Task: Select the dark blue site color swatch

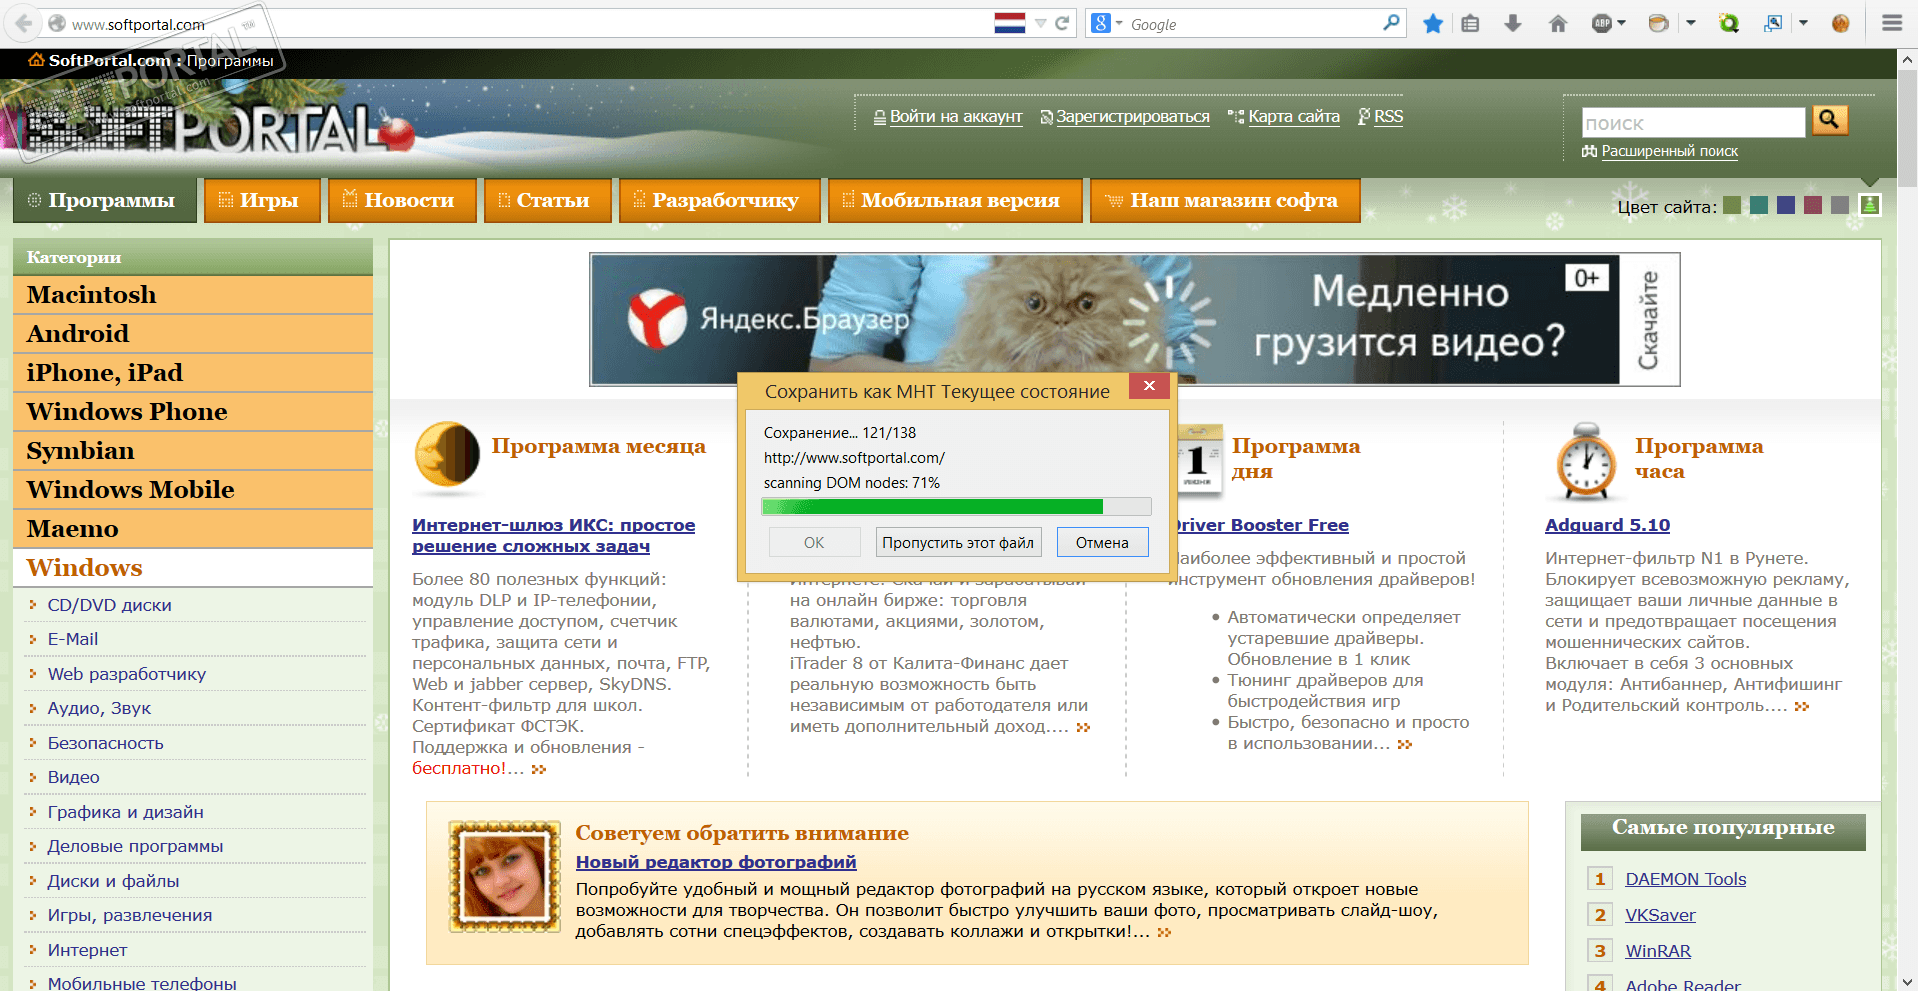Action: coord(1786,205)
